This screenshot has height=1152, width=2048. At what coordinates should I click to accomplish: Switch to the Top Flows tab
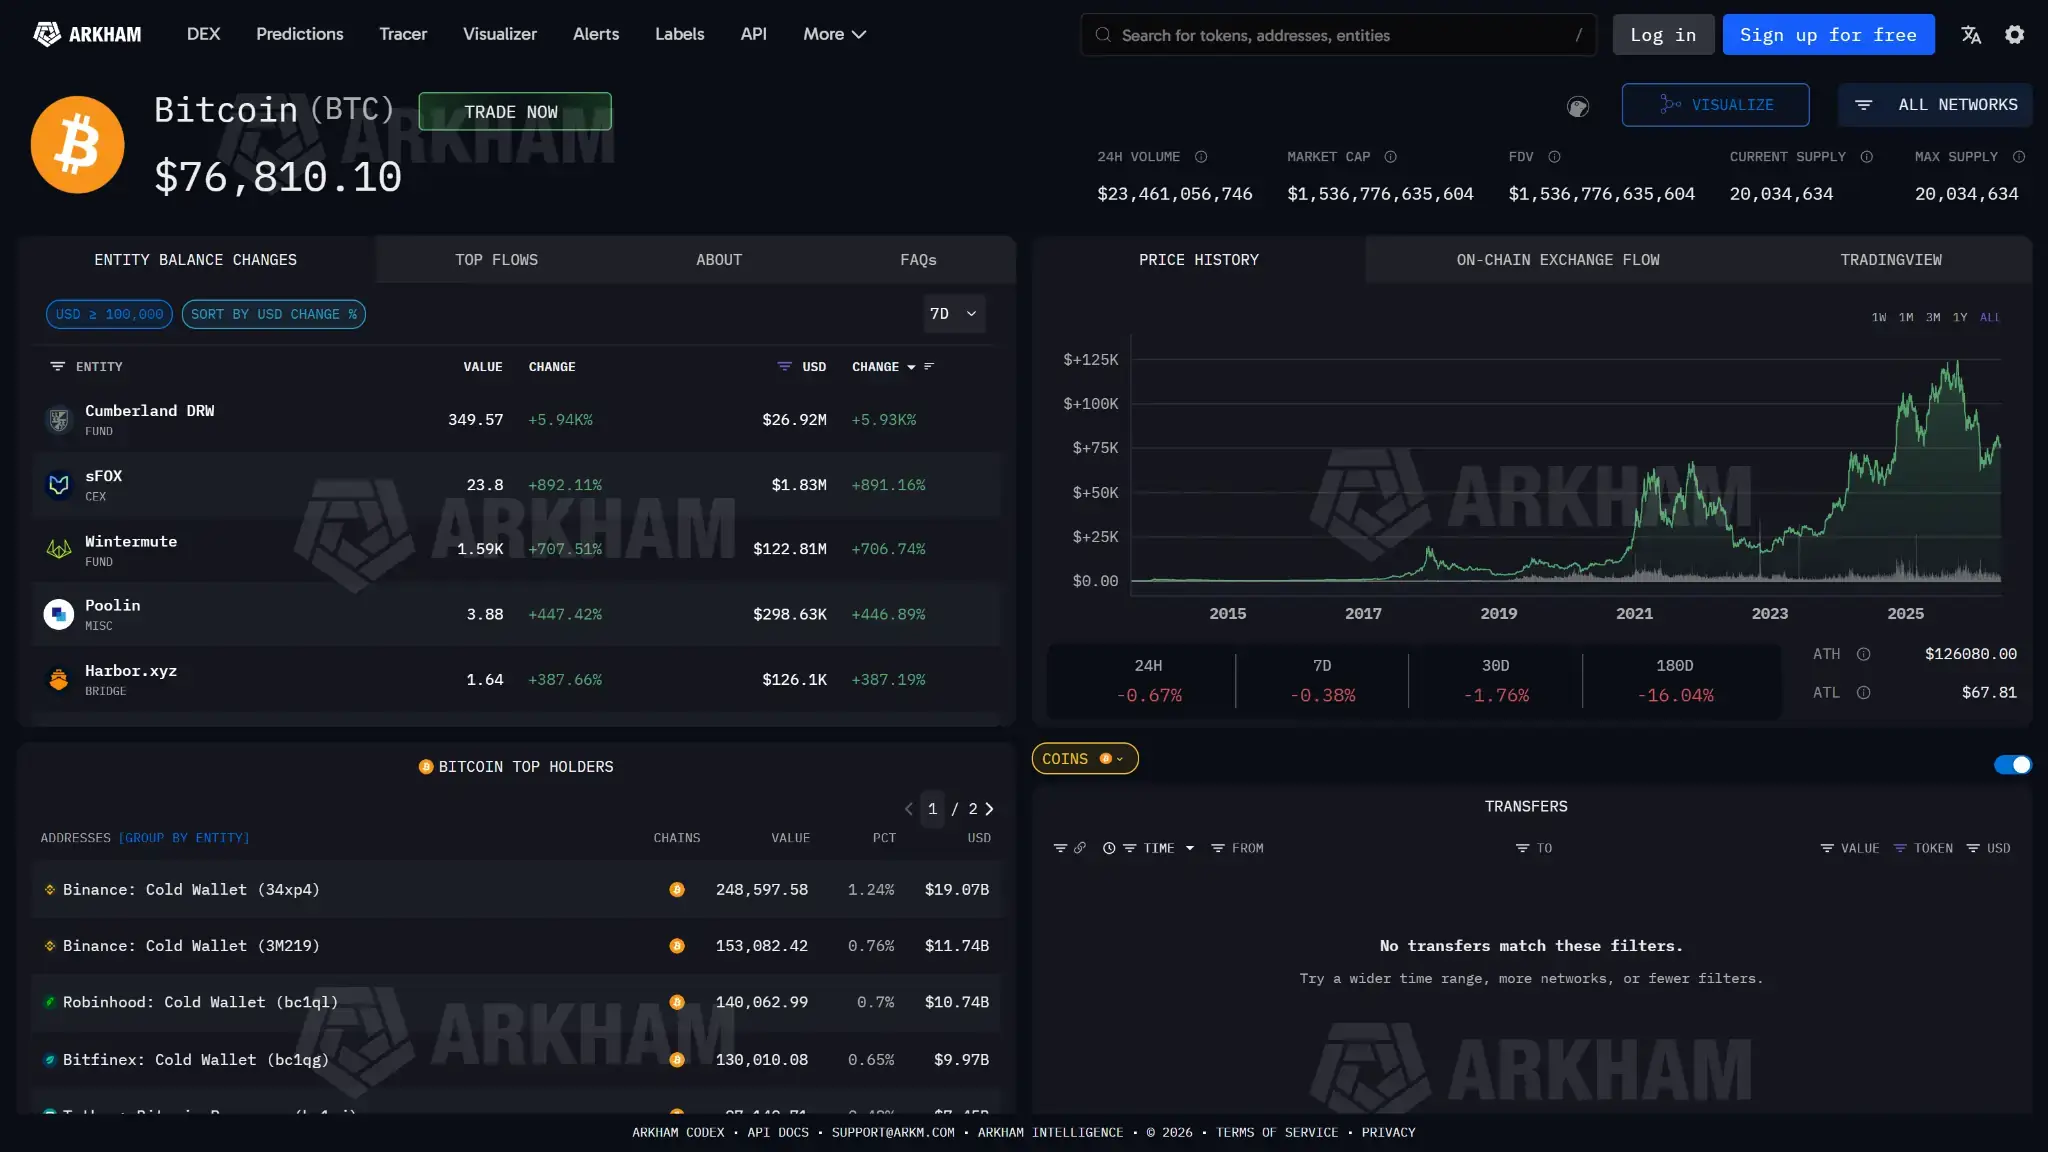pyautogui.click(x=496, y=260)
